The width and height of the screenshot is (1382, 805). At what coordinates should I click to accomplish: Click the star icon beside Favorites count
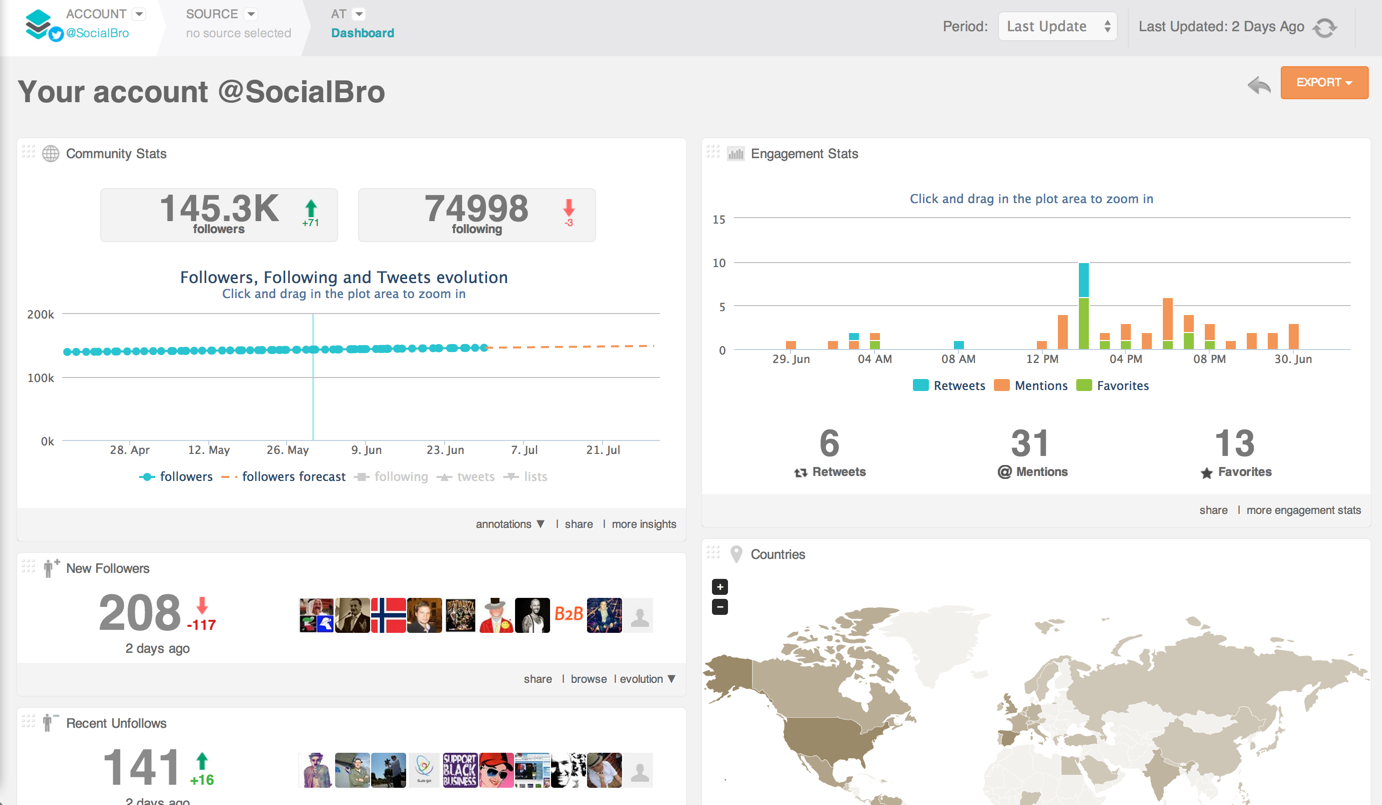(1206, 473)
